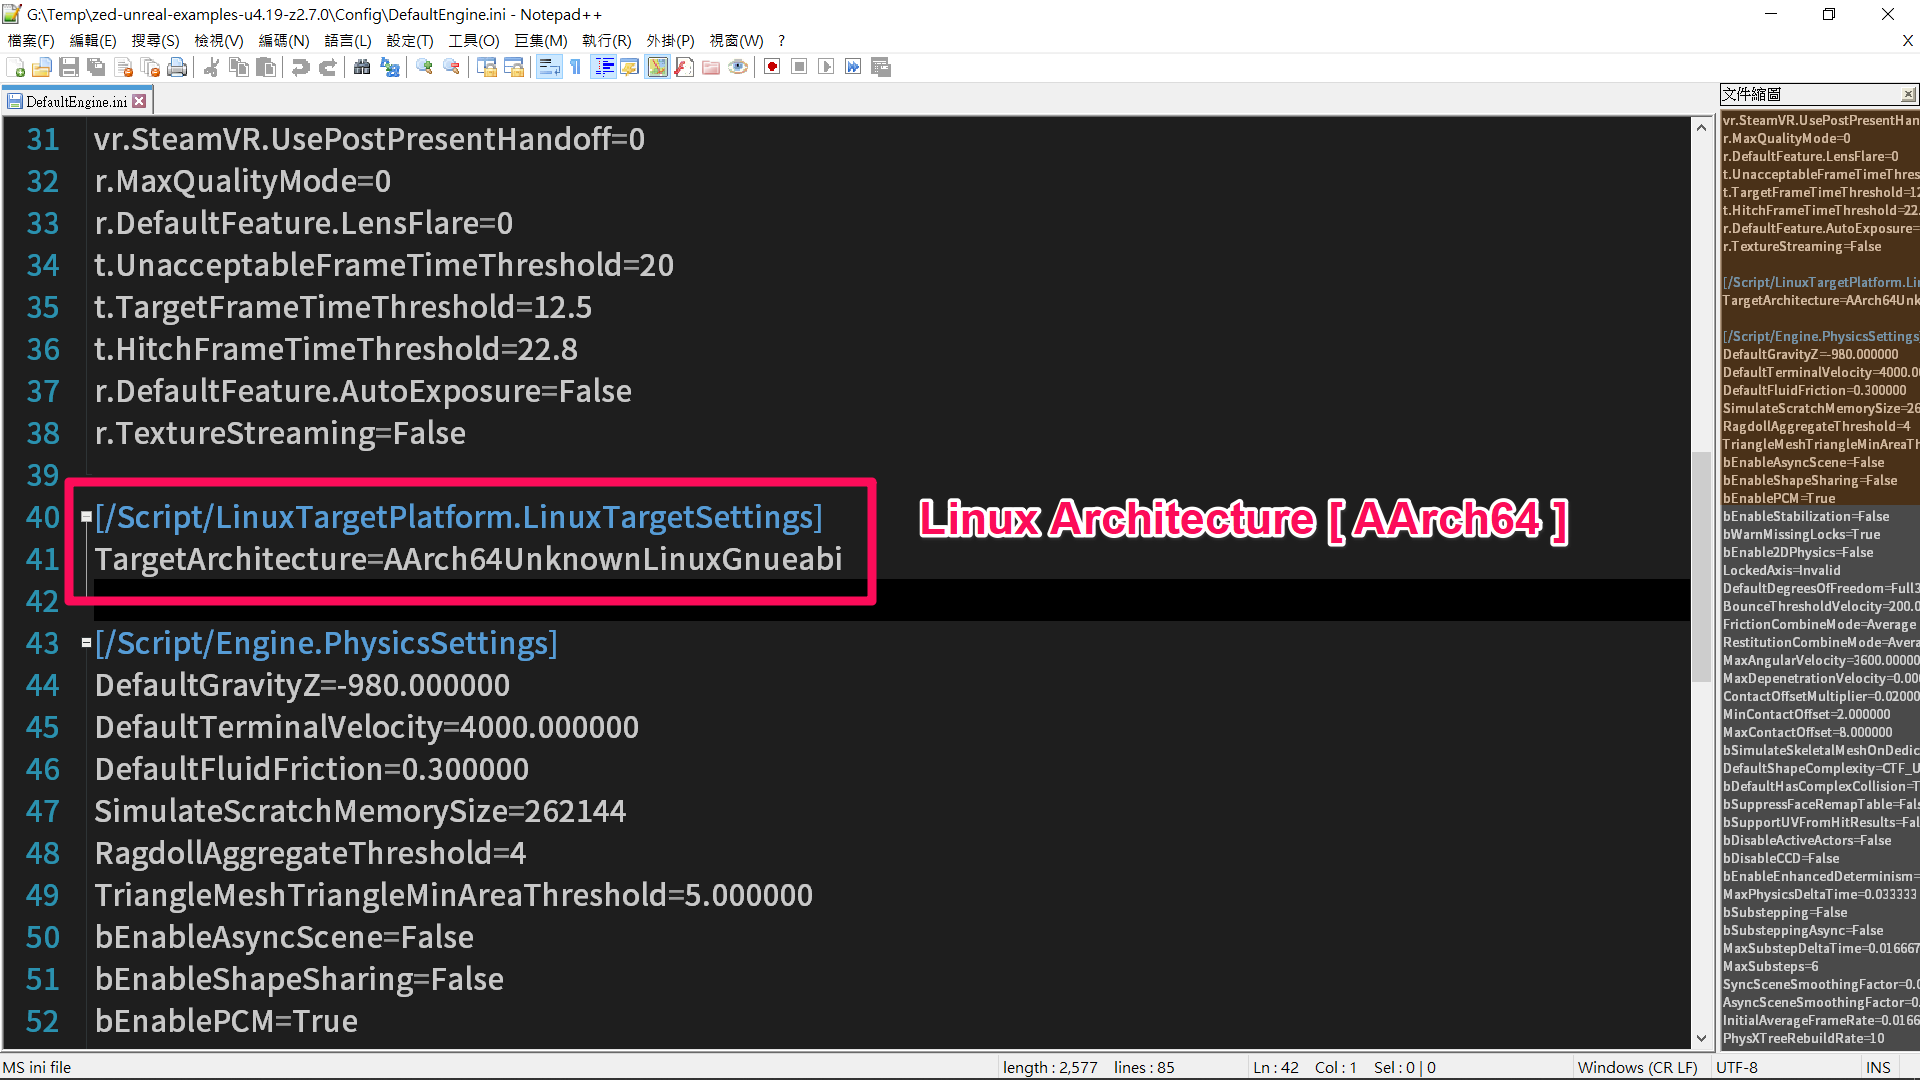This screenshot has width=1920, height=1080.
Task: Enable file monitoring with the eye icon
Action: pos(738,67)
